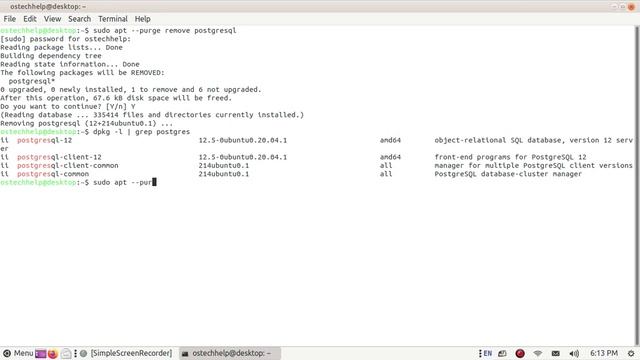Click the text 'postgresql-client-12' in the output
This screenshot has width=640, height=360.
tap(59, 157)
